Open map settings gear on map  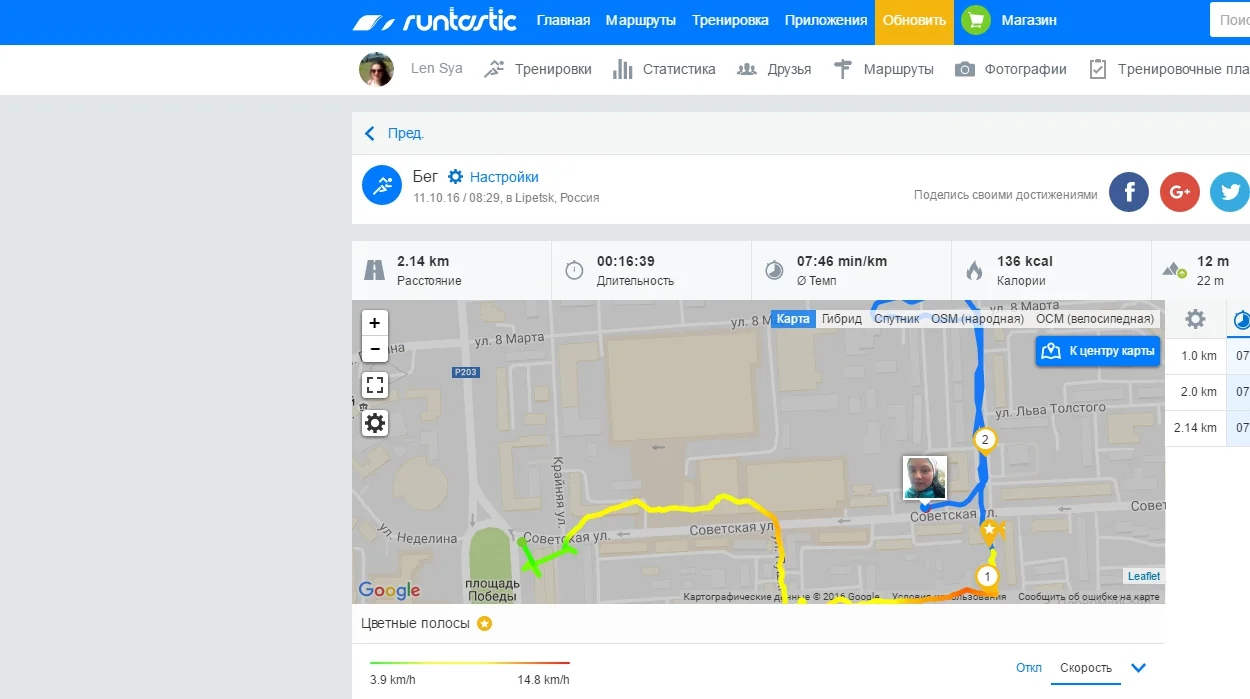click(375, 423)
